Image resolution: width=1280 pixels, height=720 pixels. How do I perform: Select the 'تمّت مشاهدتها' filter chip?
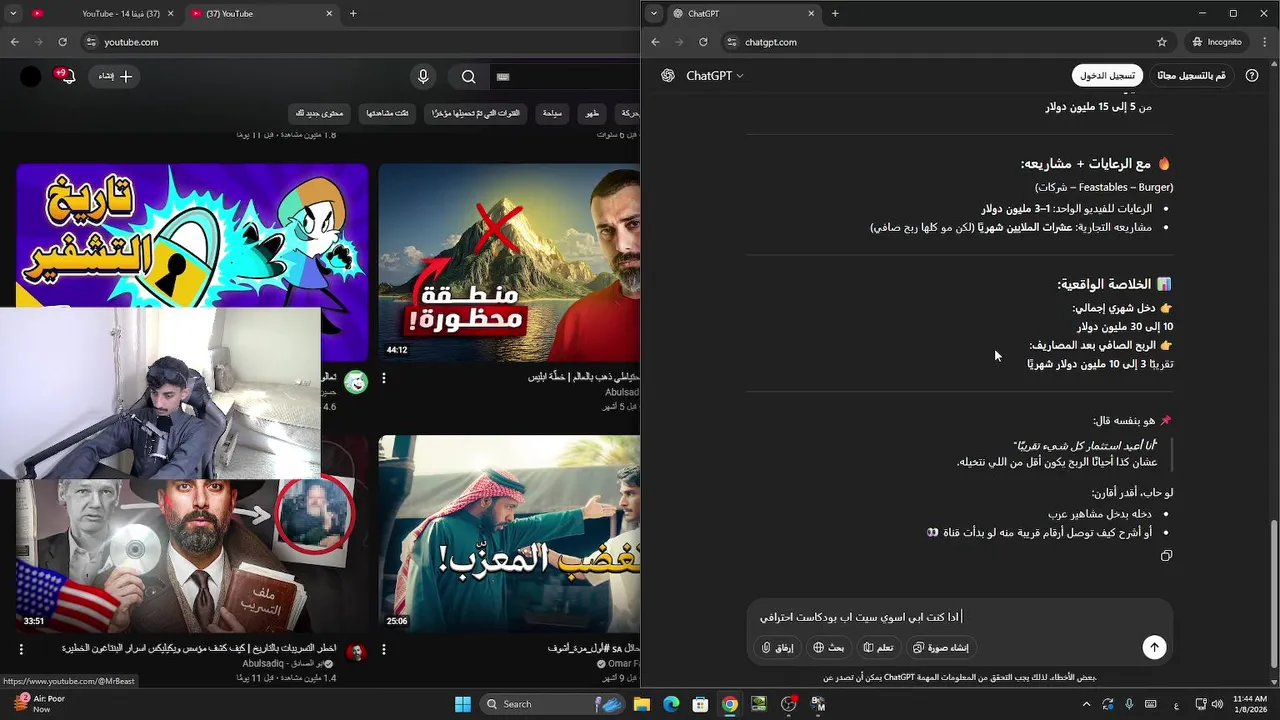(x=387, y=113)
